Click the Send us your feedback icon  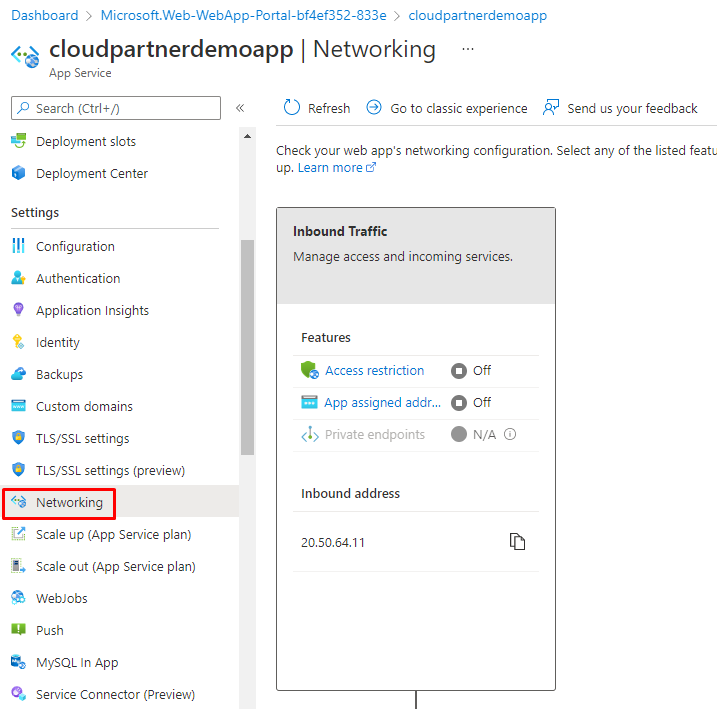pyautogui.click(x=551, y=108)
